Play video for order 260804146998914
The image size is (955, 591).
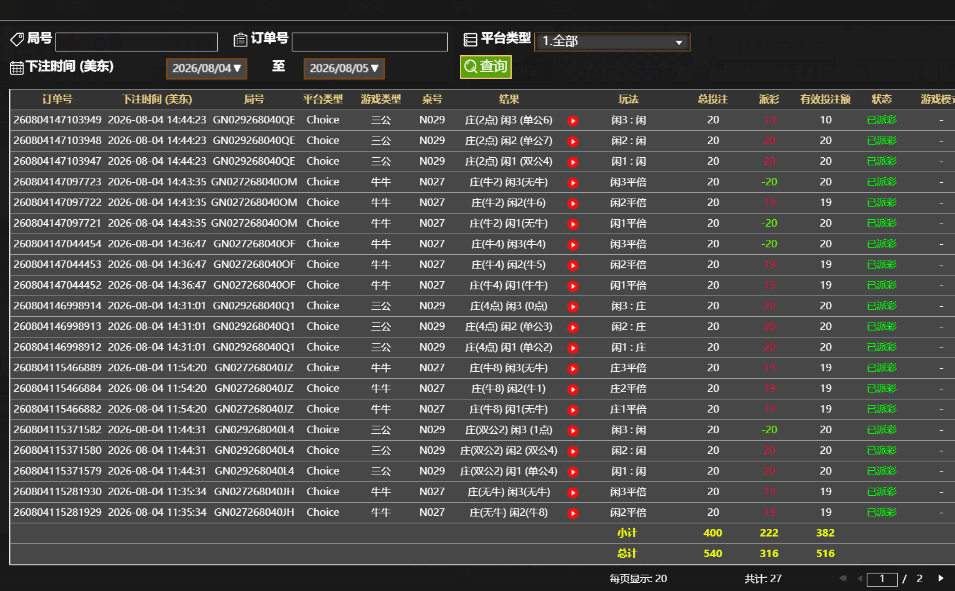point(573,306)
